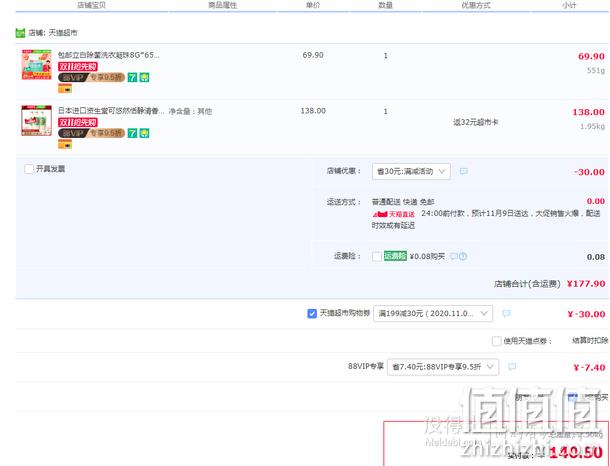Open the 天猫超市 shop name link
The height and width of the screenshot is (466, 610).
click(x=63, y=33)
